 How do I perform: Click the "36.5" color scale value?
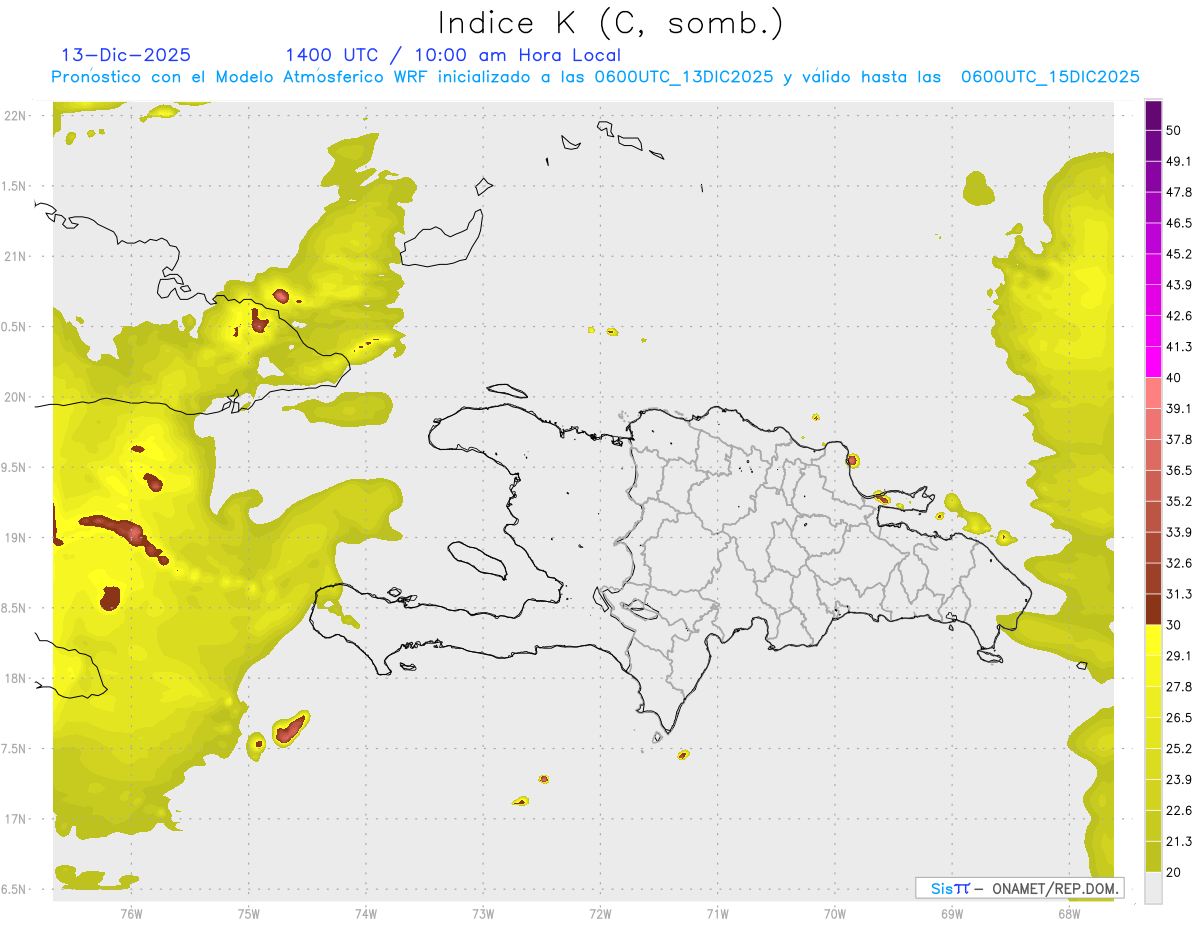point(1178,470)
